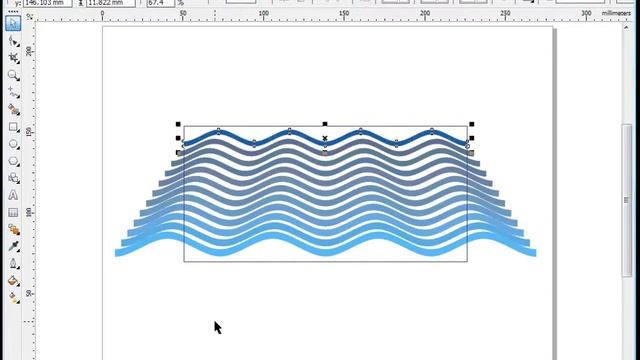Click the scale factor field 67.4
Viewport: 640px width, 360px height.
tap(160, 3)
